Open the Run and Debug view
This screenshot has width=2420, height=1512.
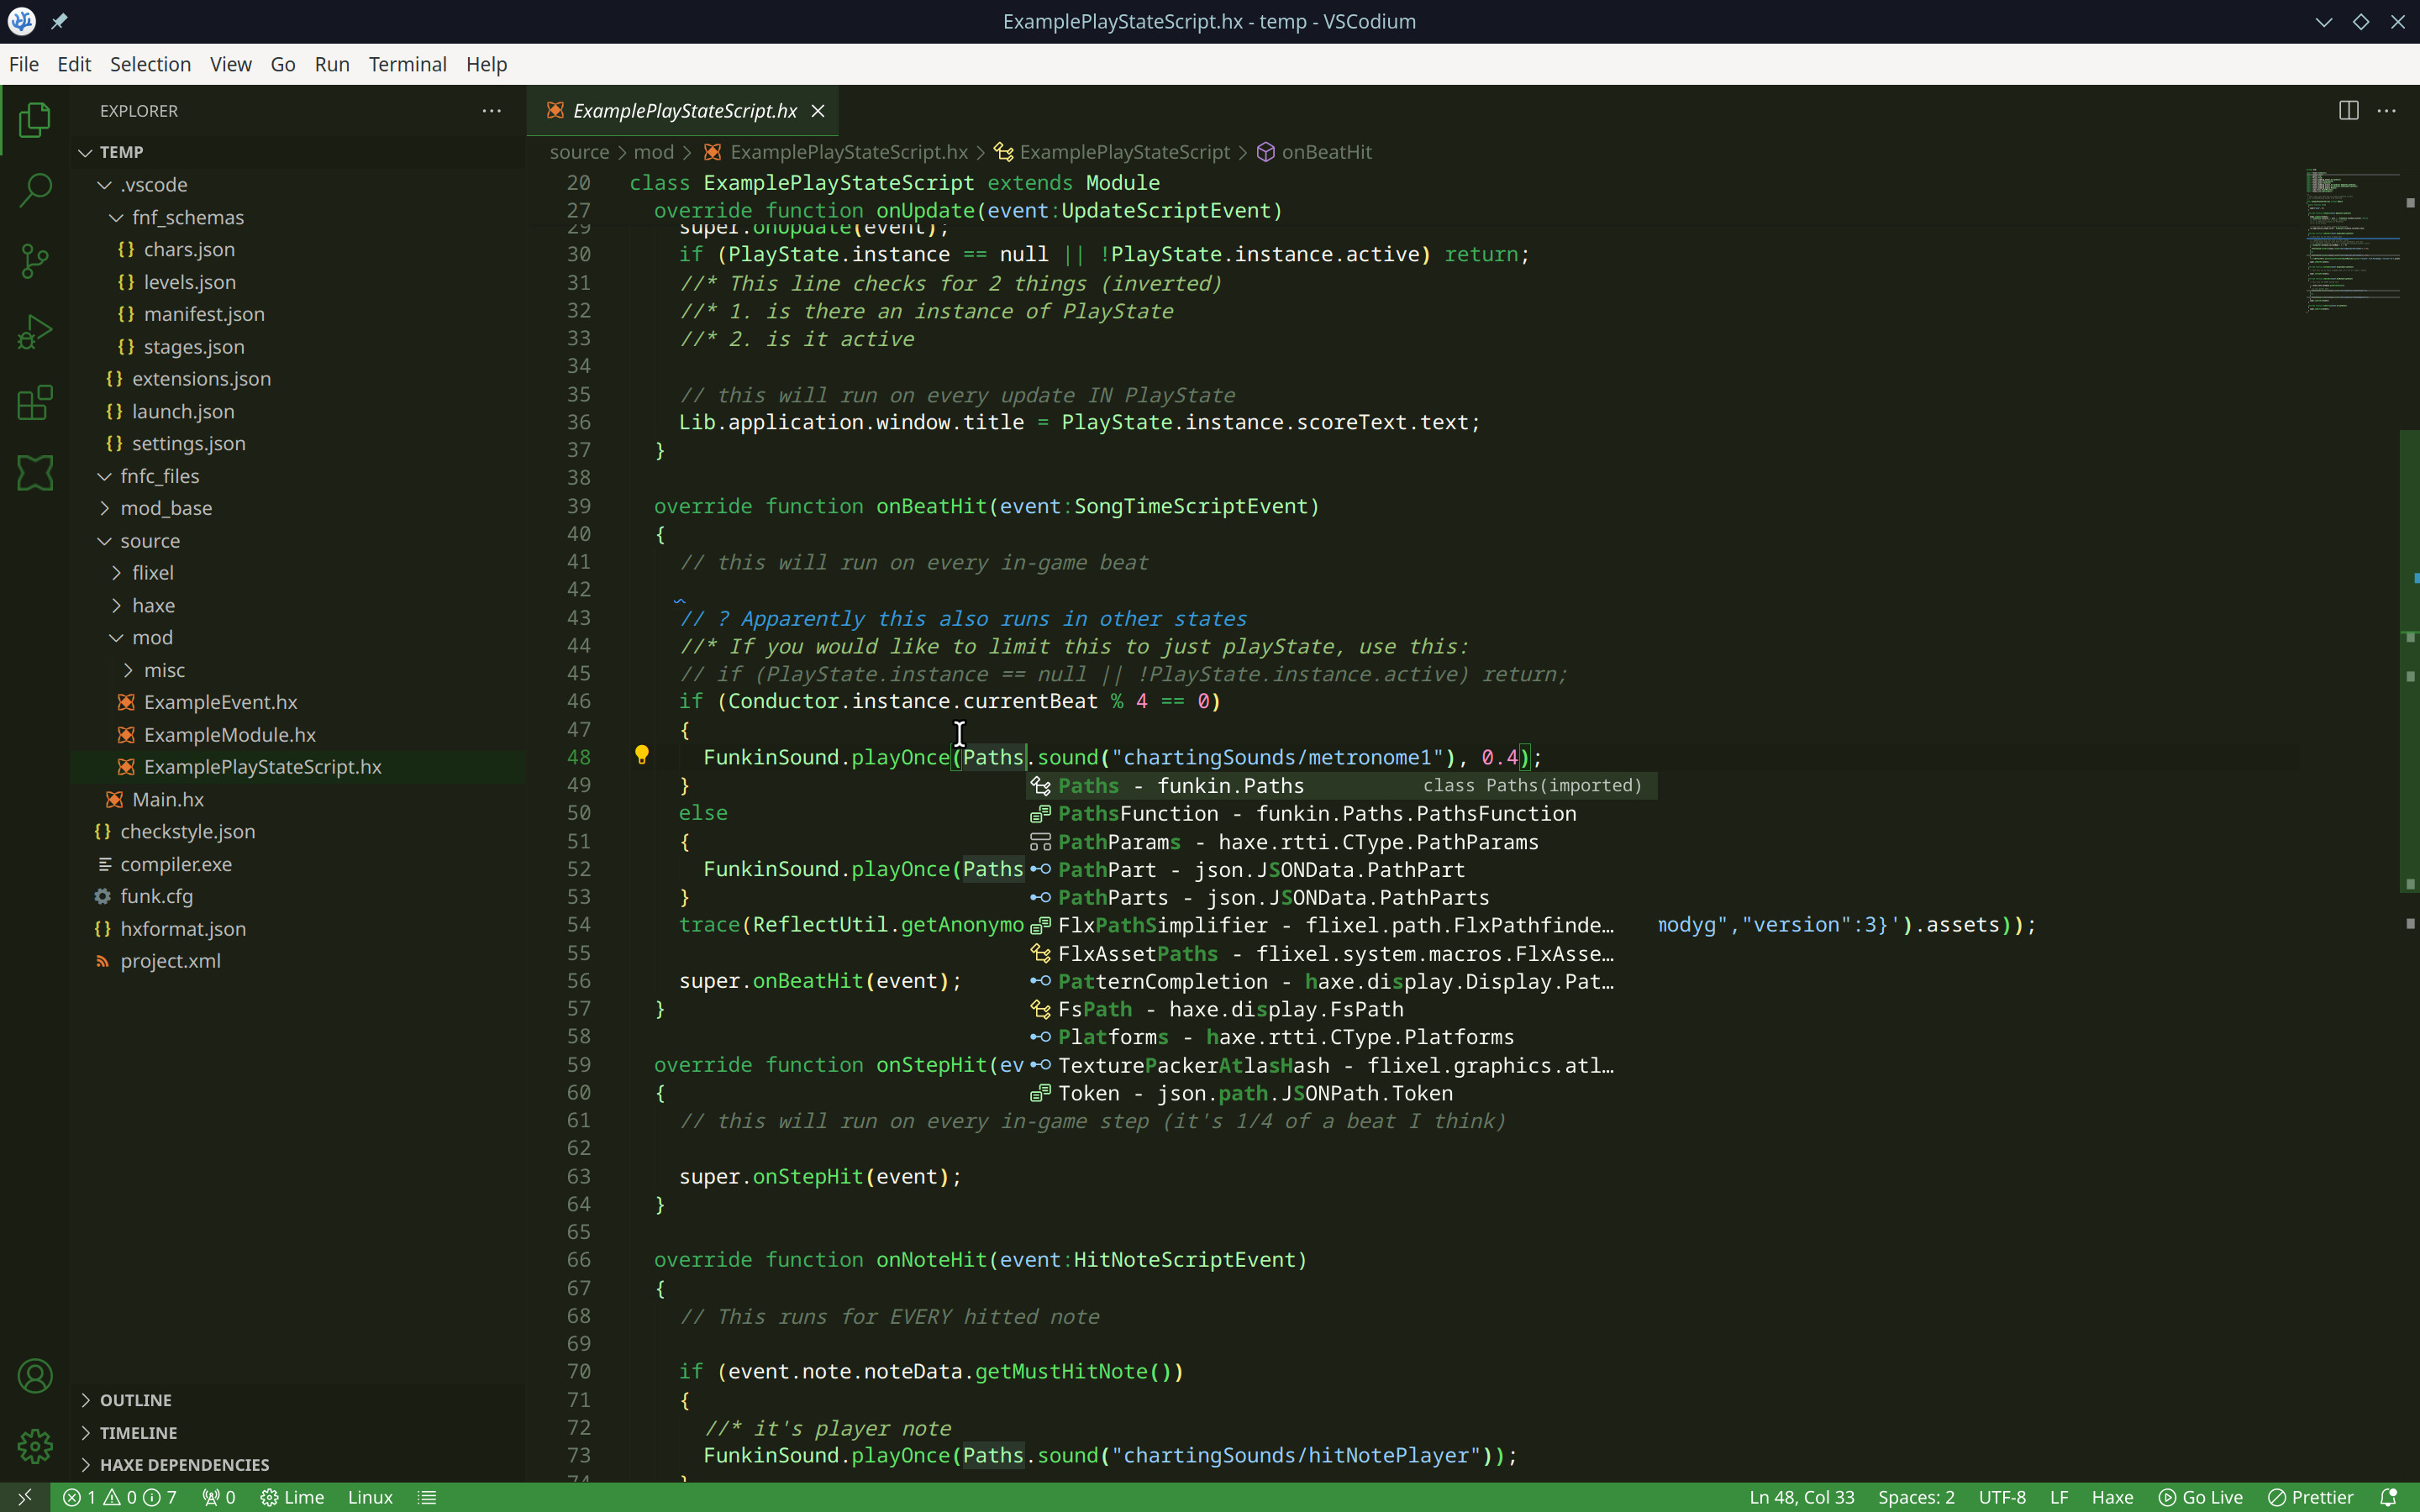click(x=34, y=331)
